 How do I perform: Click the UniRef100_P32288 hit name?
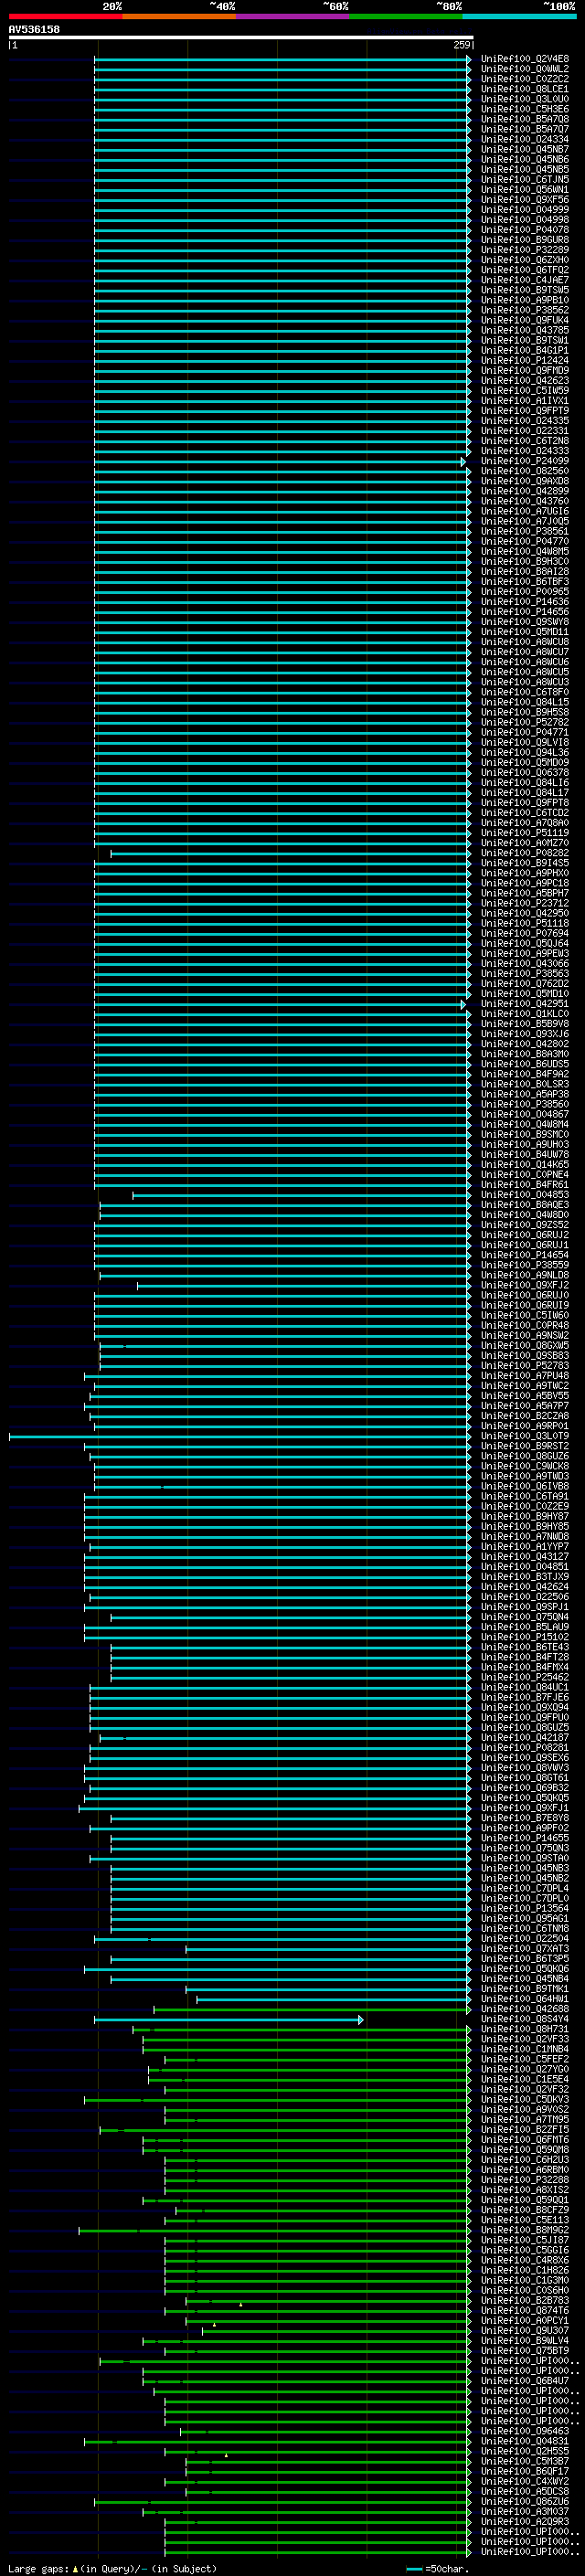tap(525, 2180)
